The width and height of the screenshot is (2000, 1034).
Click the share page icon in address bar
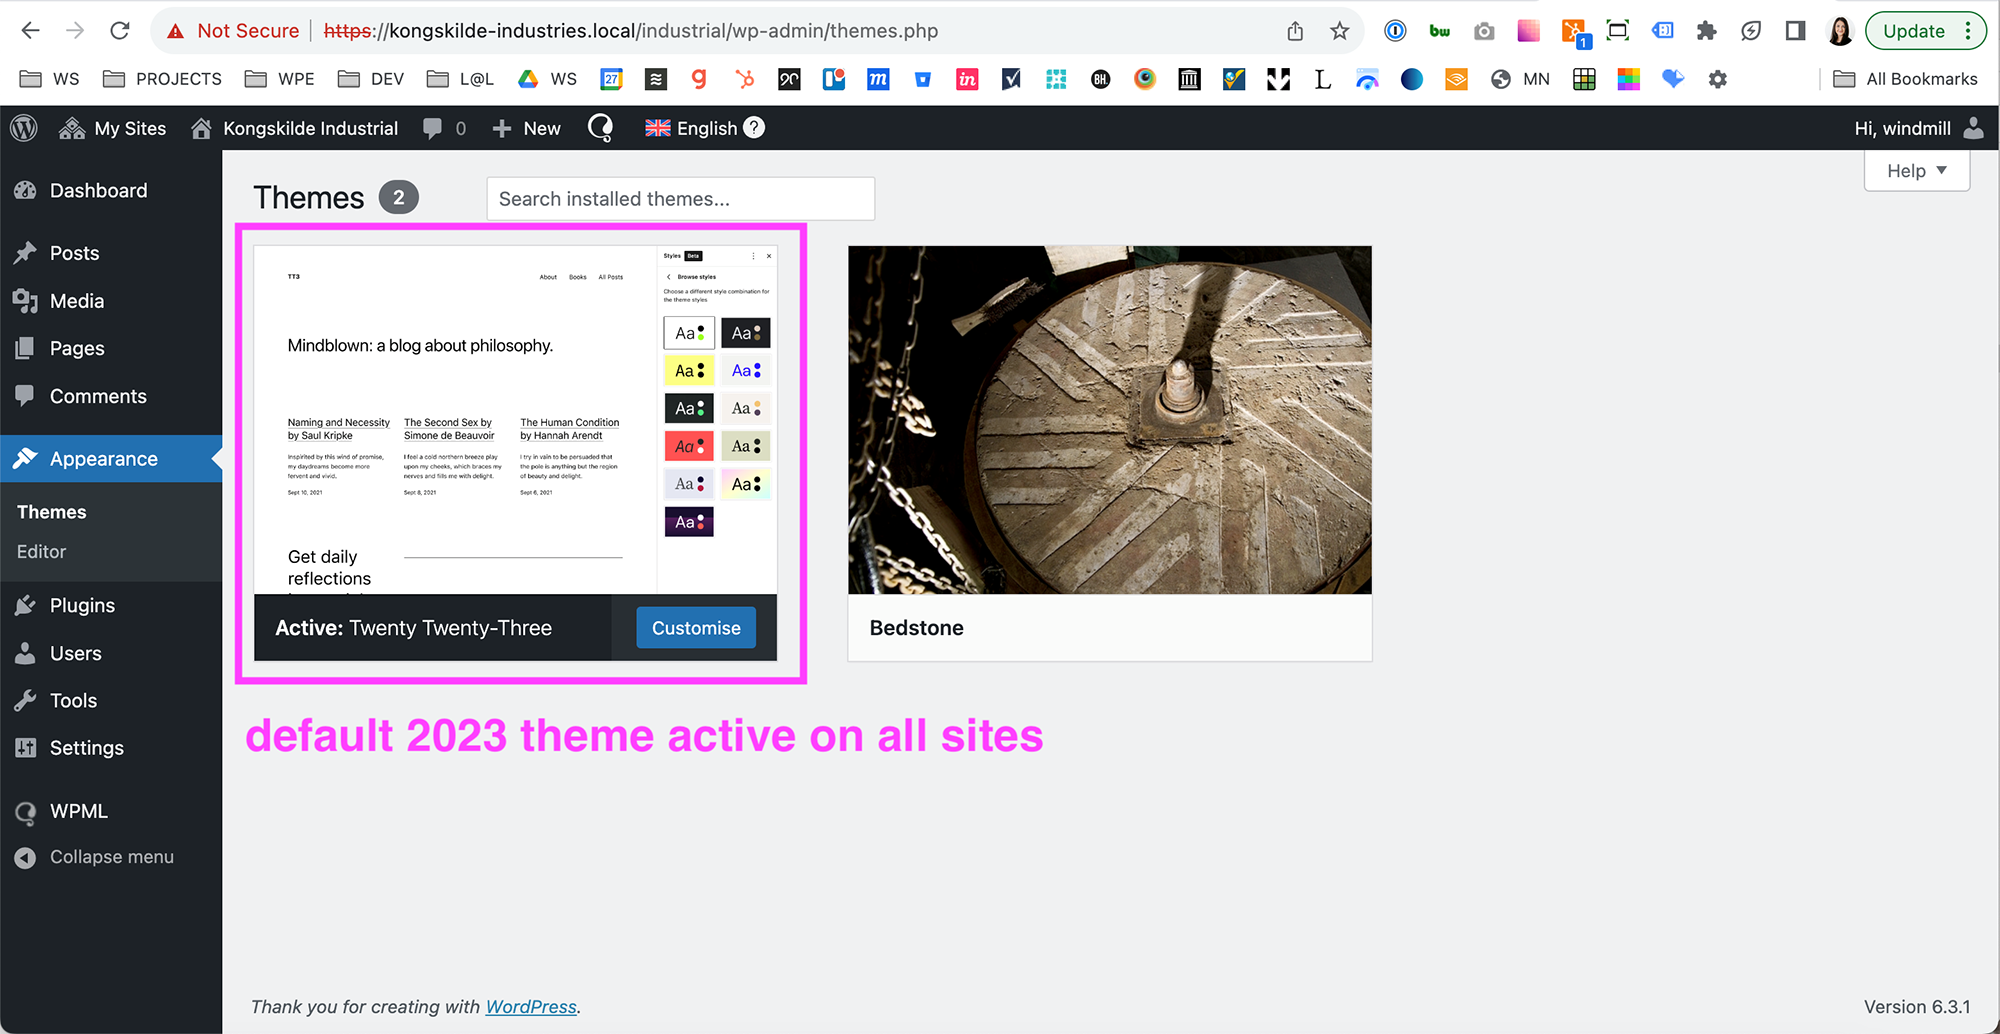point(1295,31)
